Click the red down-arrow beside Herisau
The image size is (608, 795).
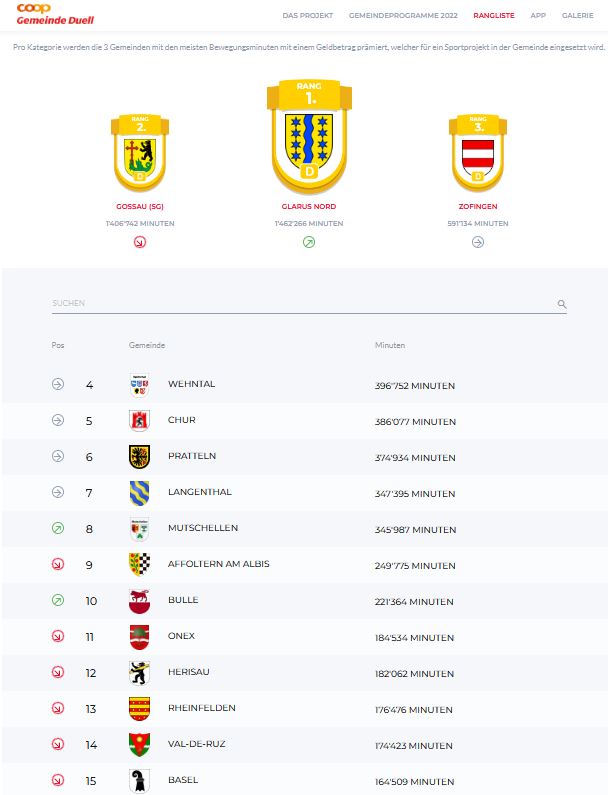(x=58, y=672)
